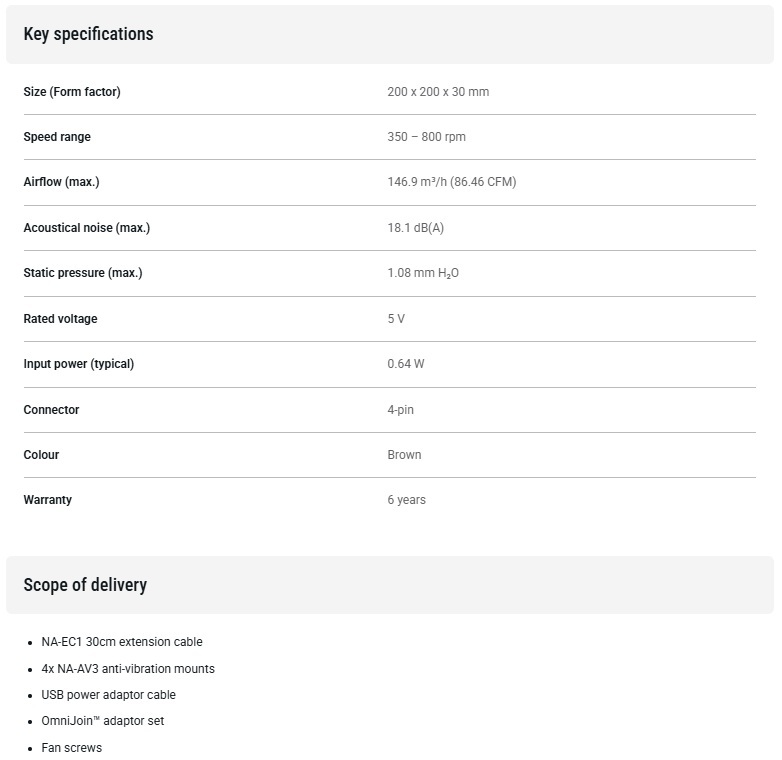Select the 0.64 W input power value
The height and width of the screenshot is (760, 782).
tap(406, 364)
